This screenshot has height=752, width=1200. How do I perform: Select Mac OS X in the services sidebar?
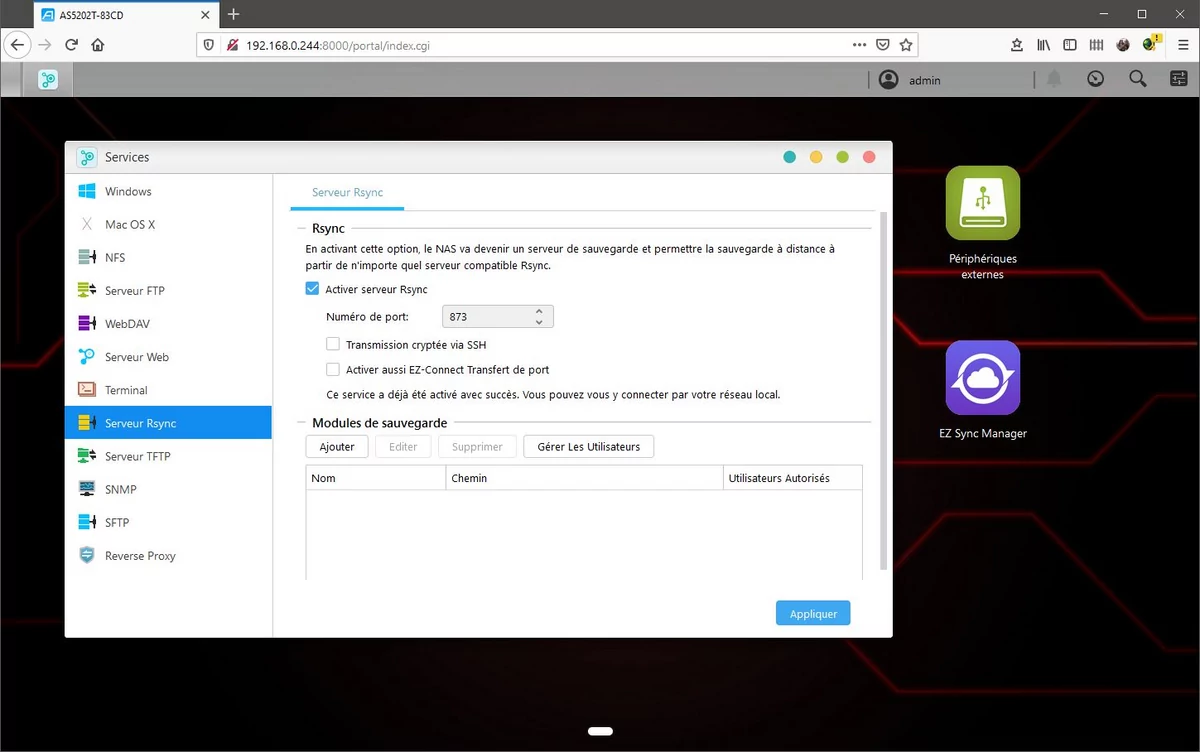pyautogui.click(x=168, y=224)
